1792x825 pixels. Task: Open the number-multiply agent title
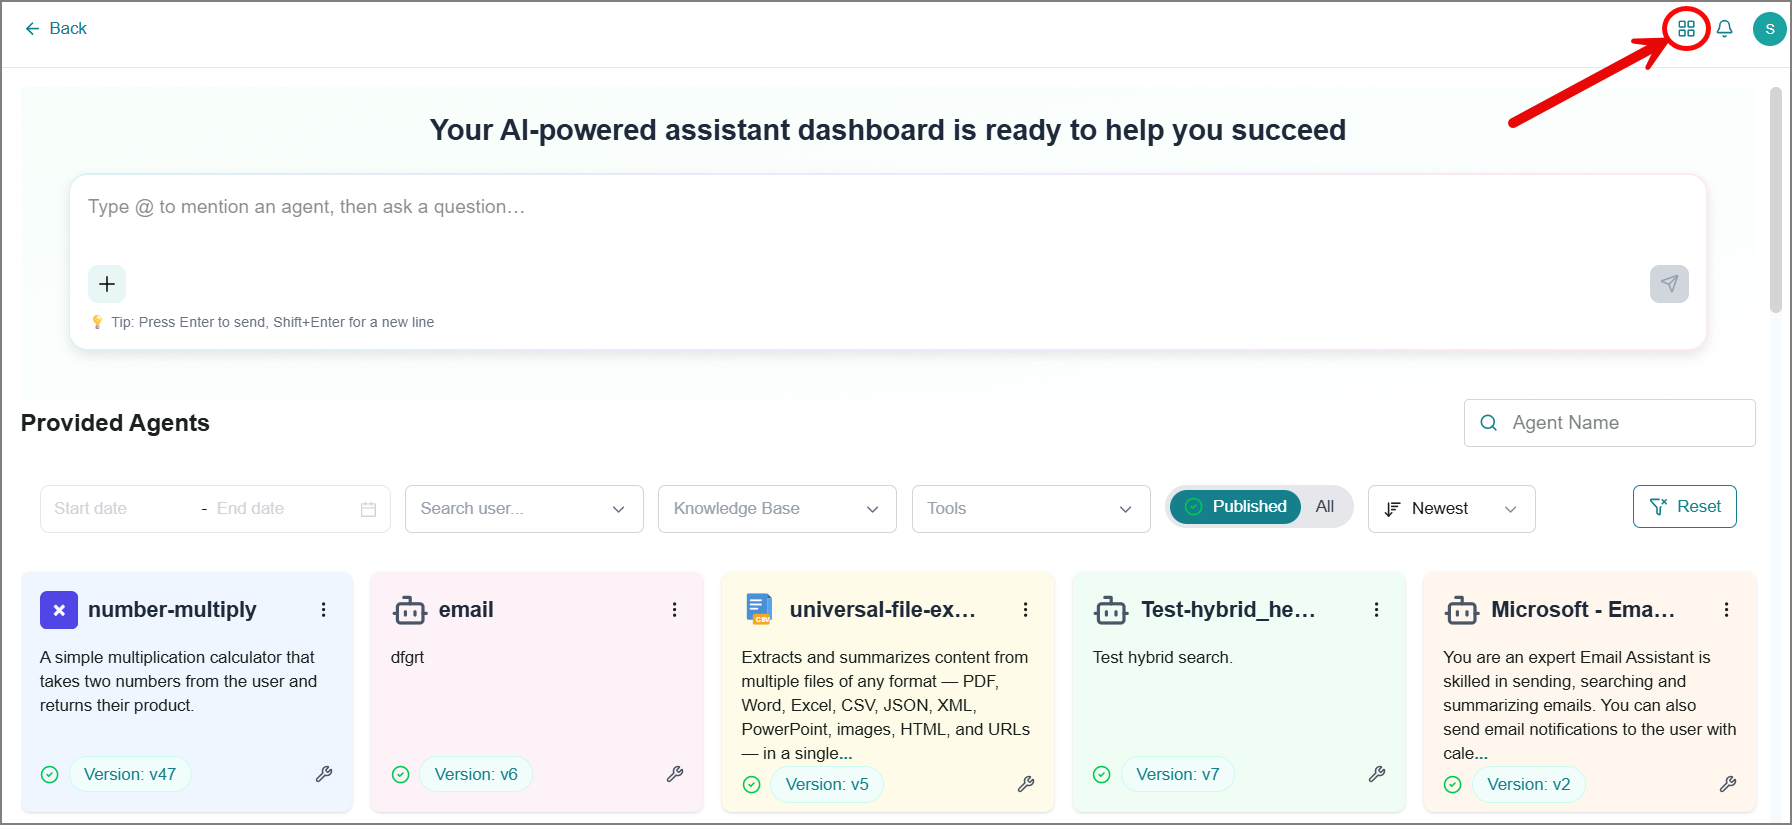click(x=172, y=610)
